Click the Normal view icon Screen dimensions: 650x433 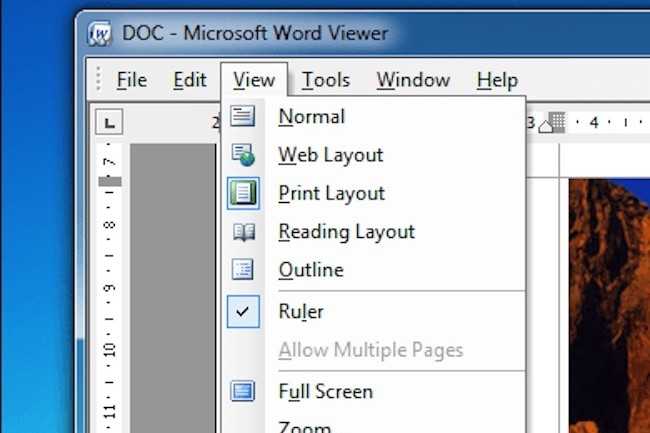click(243, 116)
